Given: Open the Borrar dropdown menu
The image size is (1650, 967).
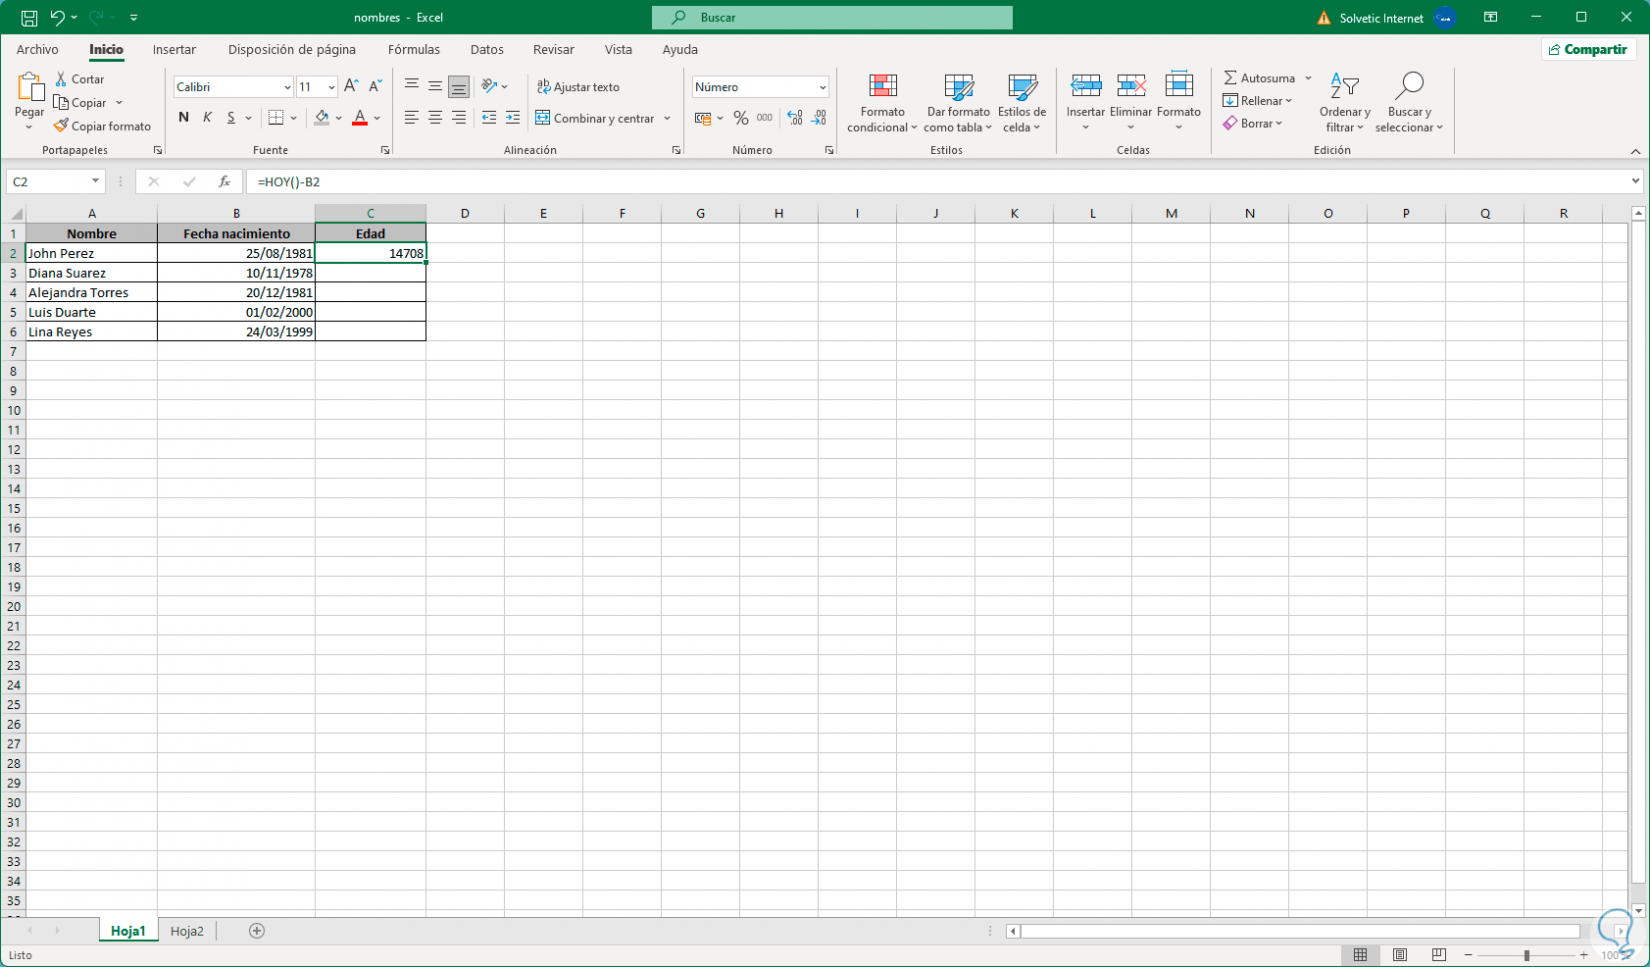Looking at the screenshot, I should click(x=1254, y=123).
